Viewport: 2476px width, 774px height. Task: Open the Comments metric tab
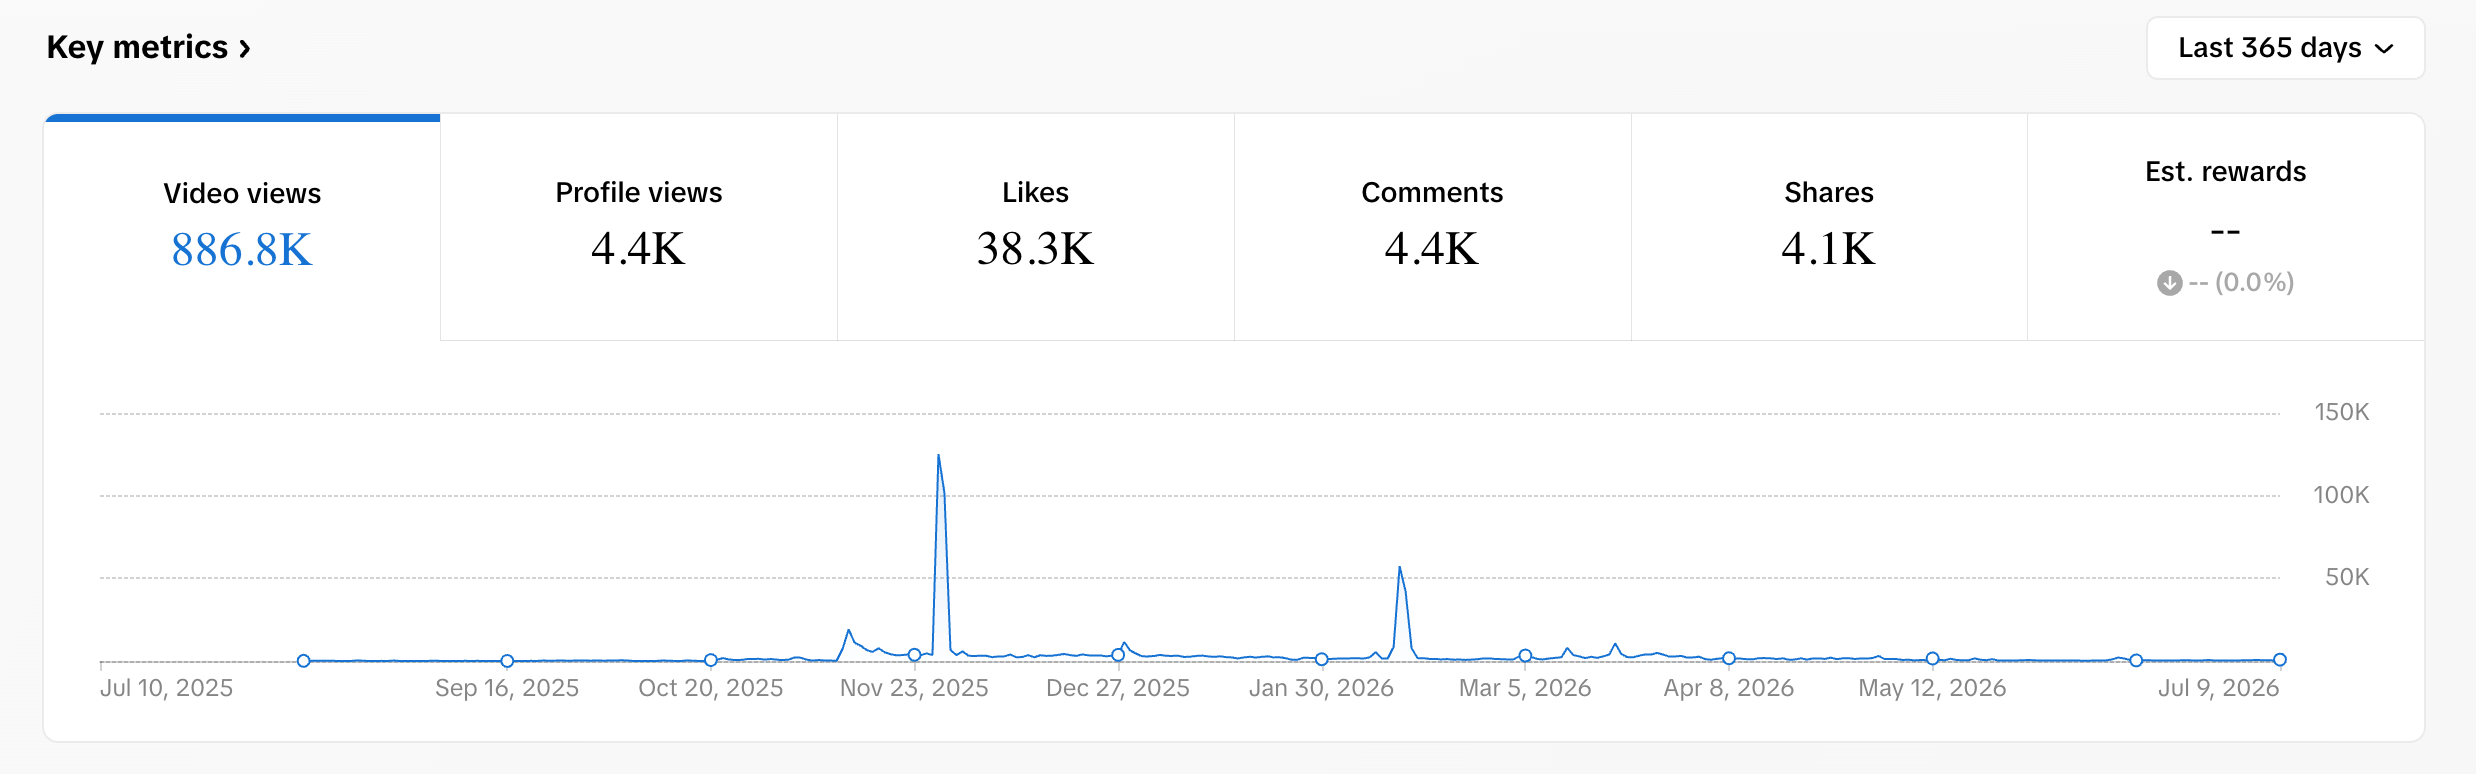click(x=1432, y=228)
